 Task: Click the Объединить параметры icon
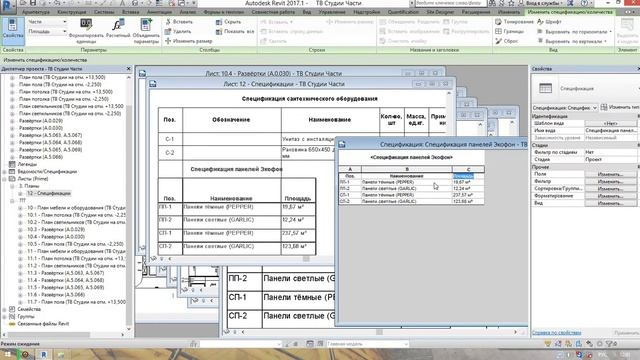pos(146,25)
